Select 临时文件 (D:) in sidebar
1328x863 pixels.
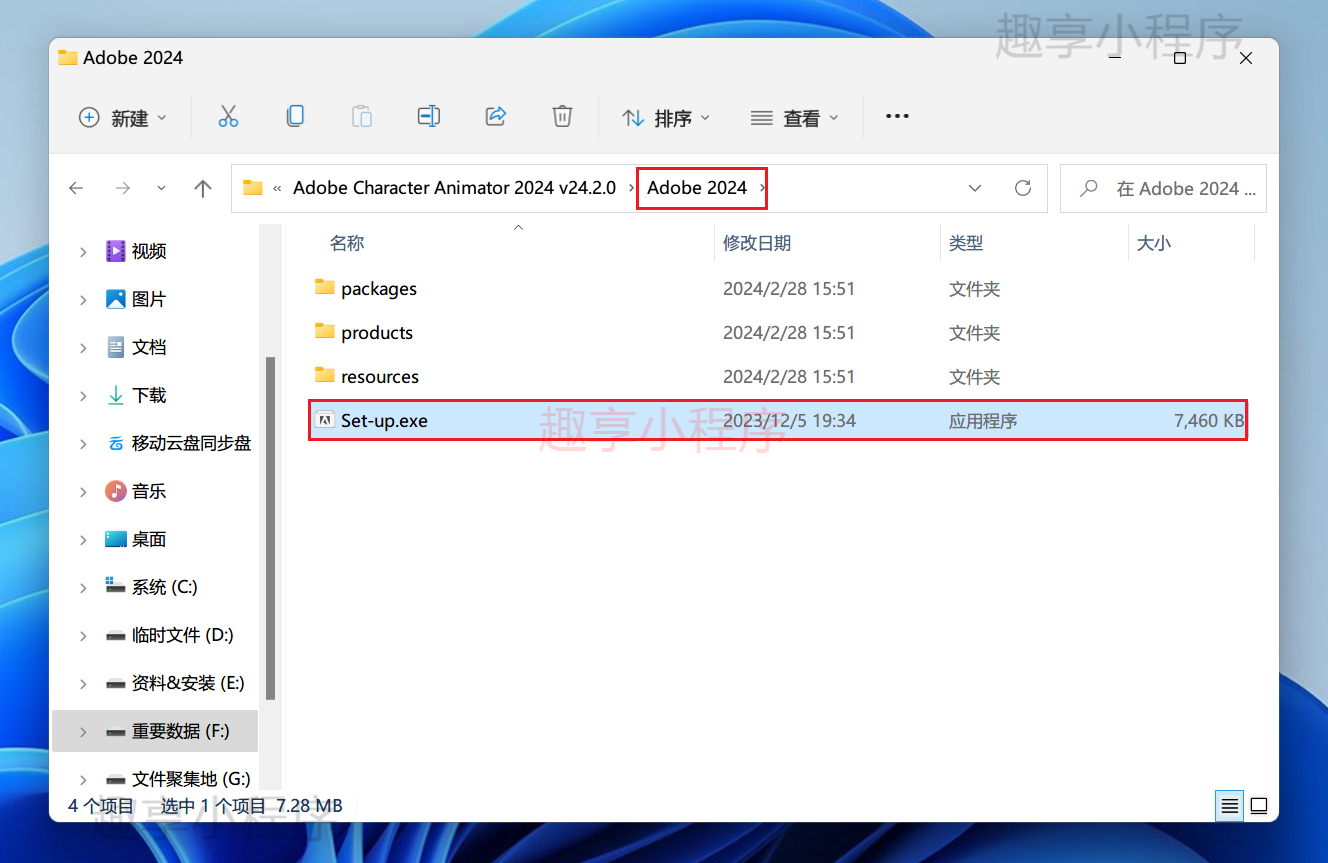pos(182,635)
